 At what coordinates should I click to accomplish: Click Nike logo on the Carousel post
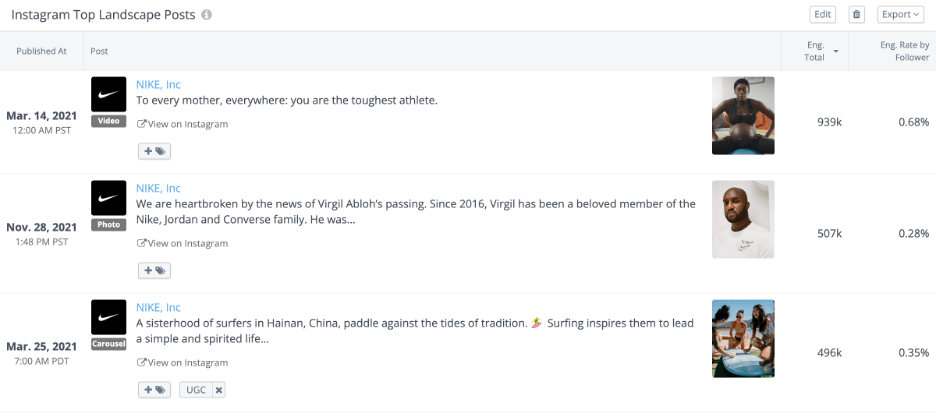pos(109,317)
